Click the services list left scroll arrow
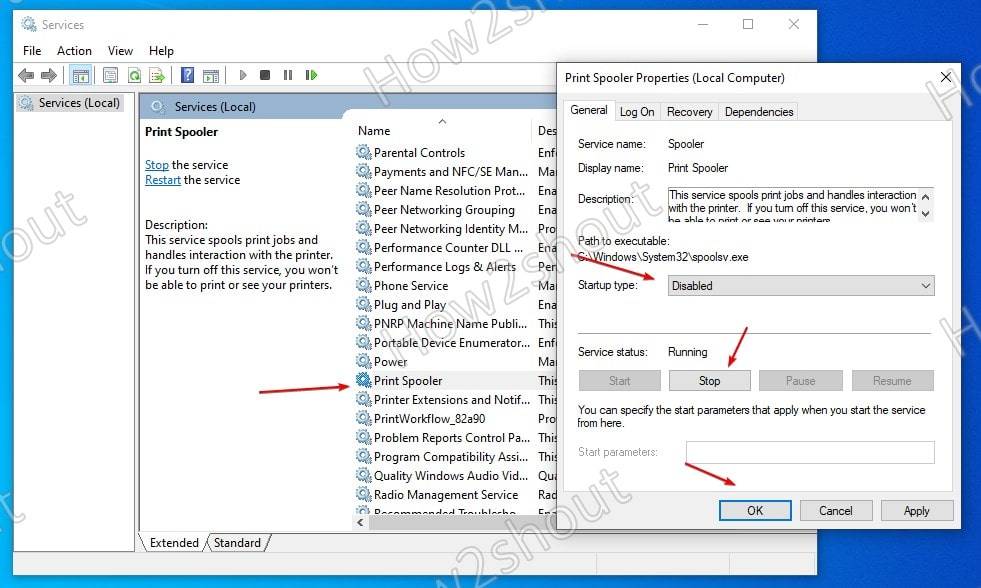Screen dimensions: 981x588 (x=360, y=522)
